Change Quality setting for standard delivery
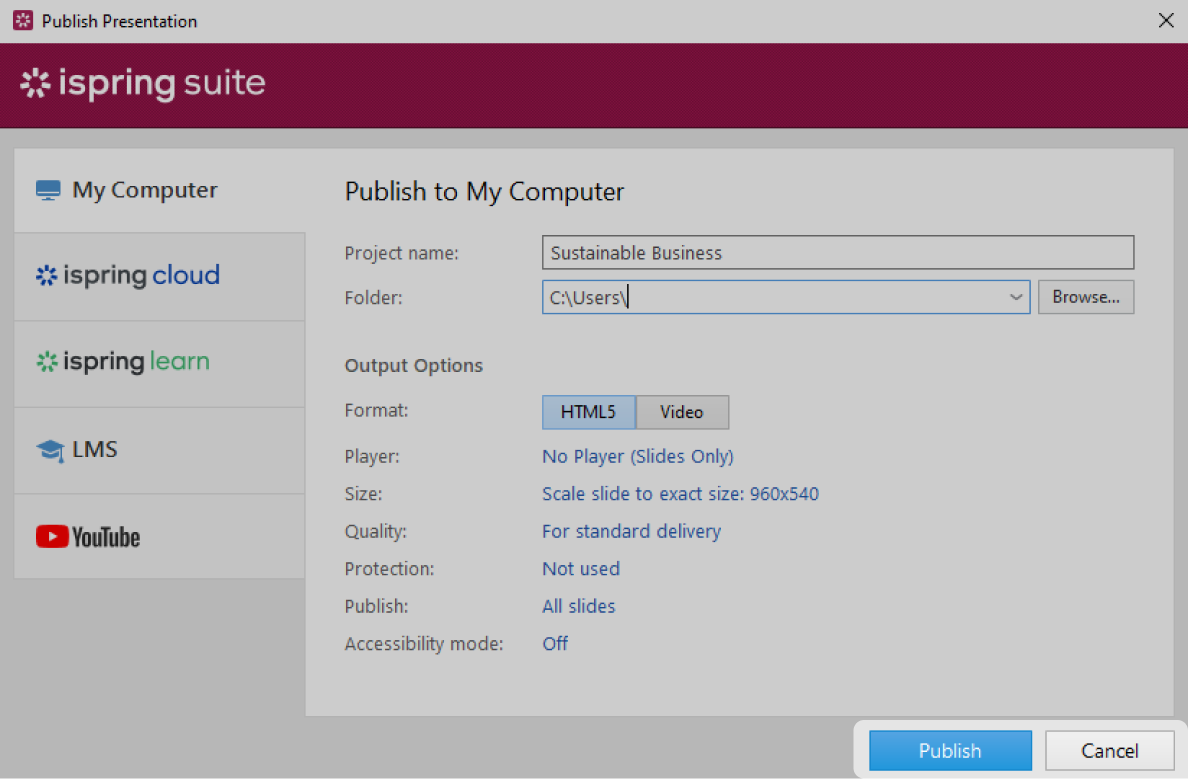The height and width of the screenshot is (779, 1188). [631, 531]
